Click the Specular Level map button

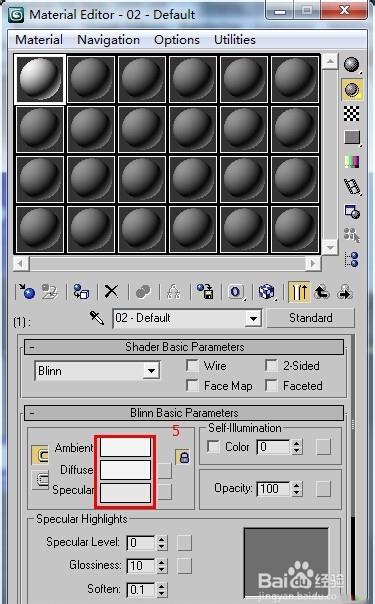[x=184, y=543]
